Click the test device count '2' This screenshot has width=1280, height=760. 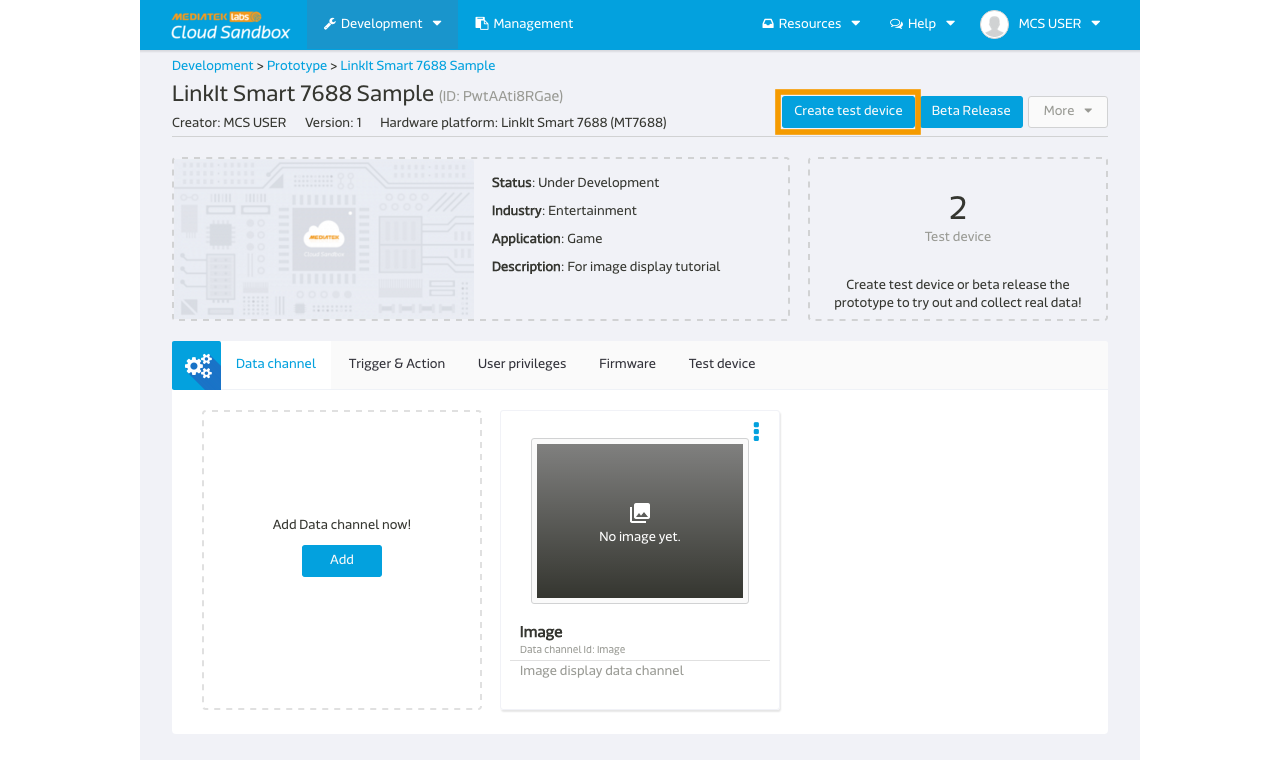[x=958, y=208]
